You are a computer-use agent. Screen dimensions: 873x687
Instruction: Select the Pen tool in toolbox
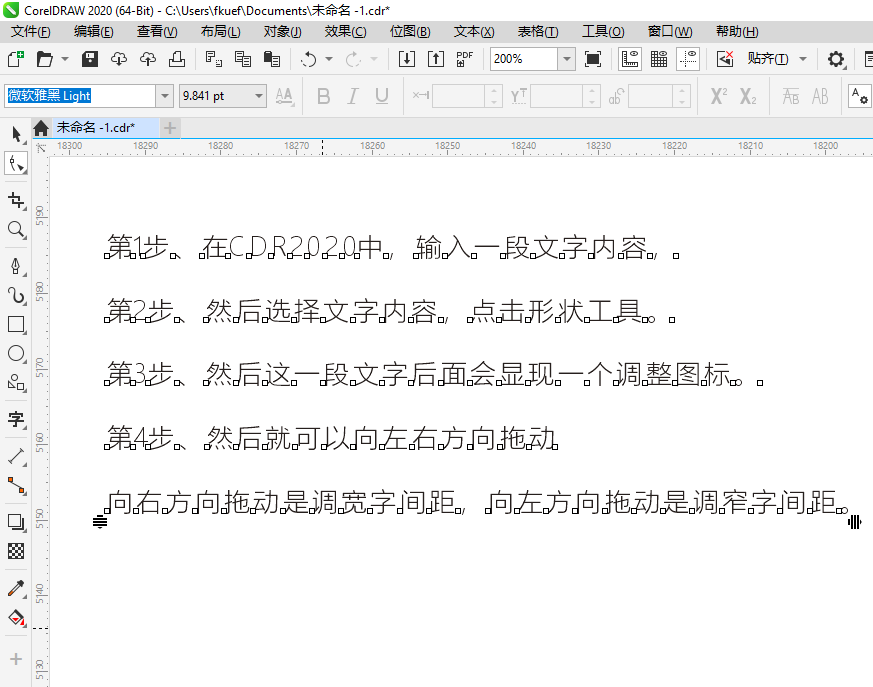16,266
